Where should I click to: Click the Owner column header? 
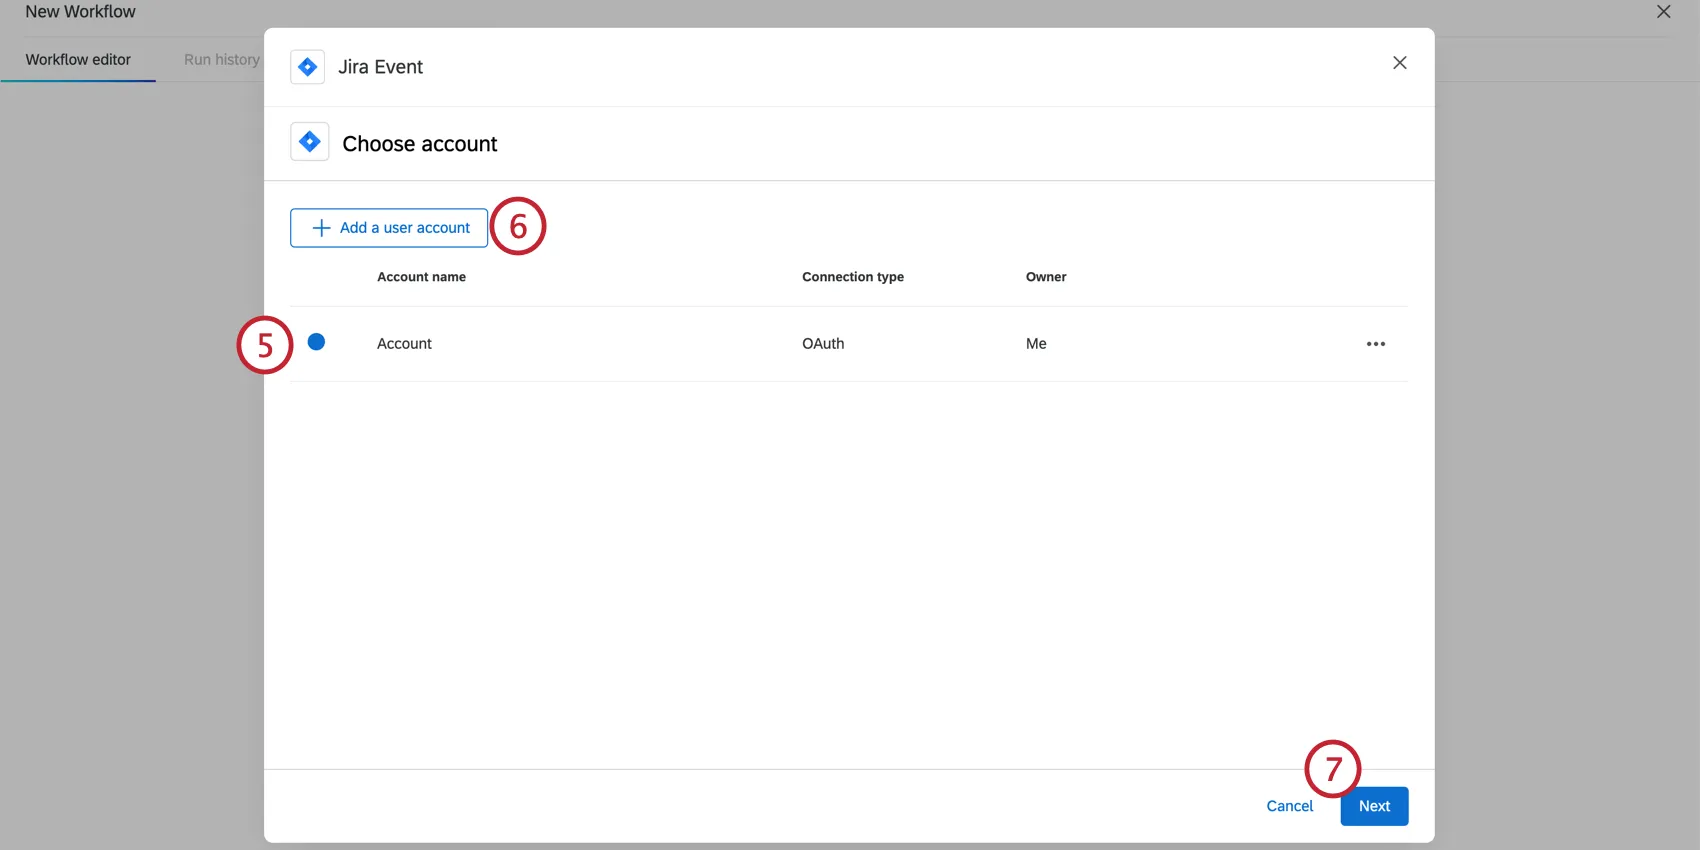pos(1046,277)
